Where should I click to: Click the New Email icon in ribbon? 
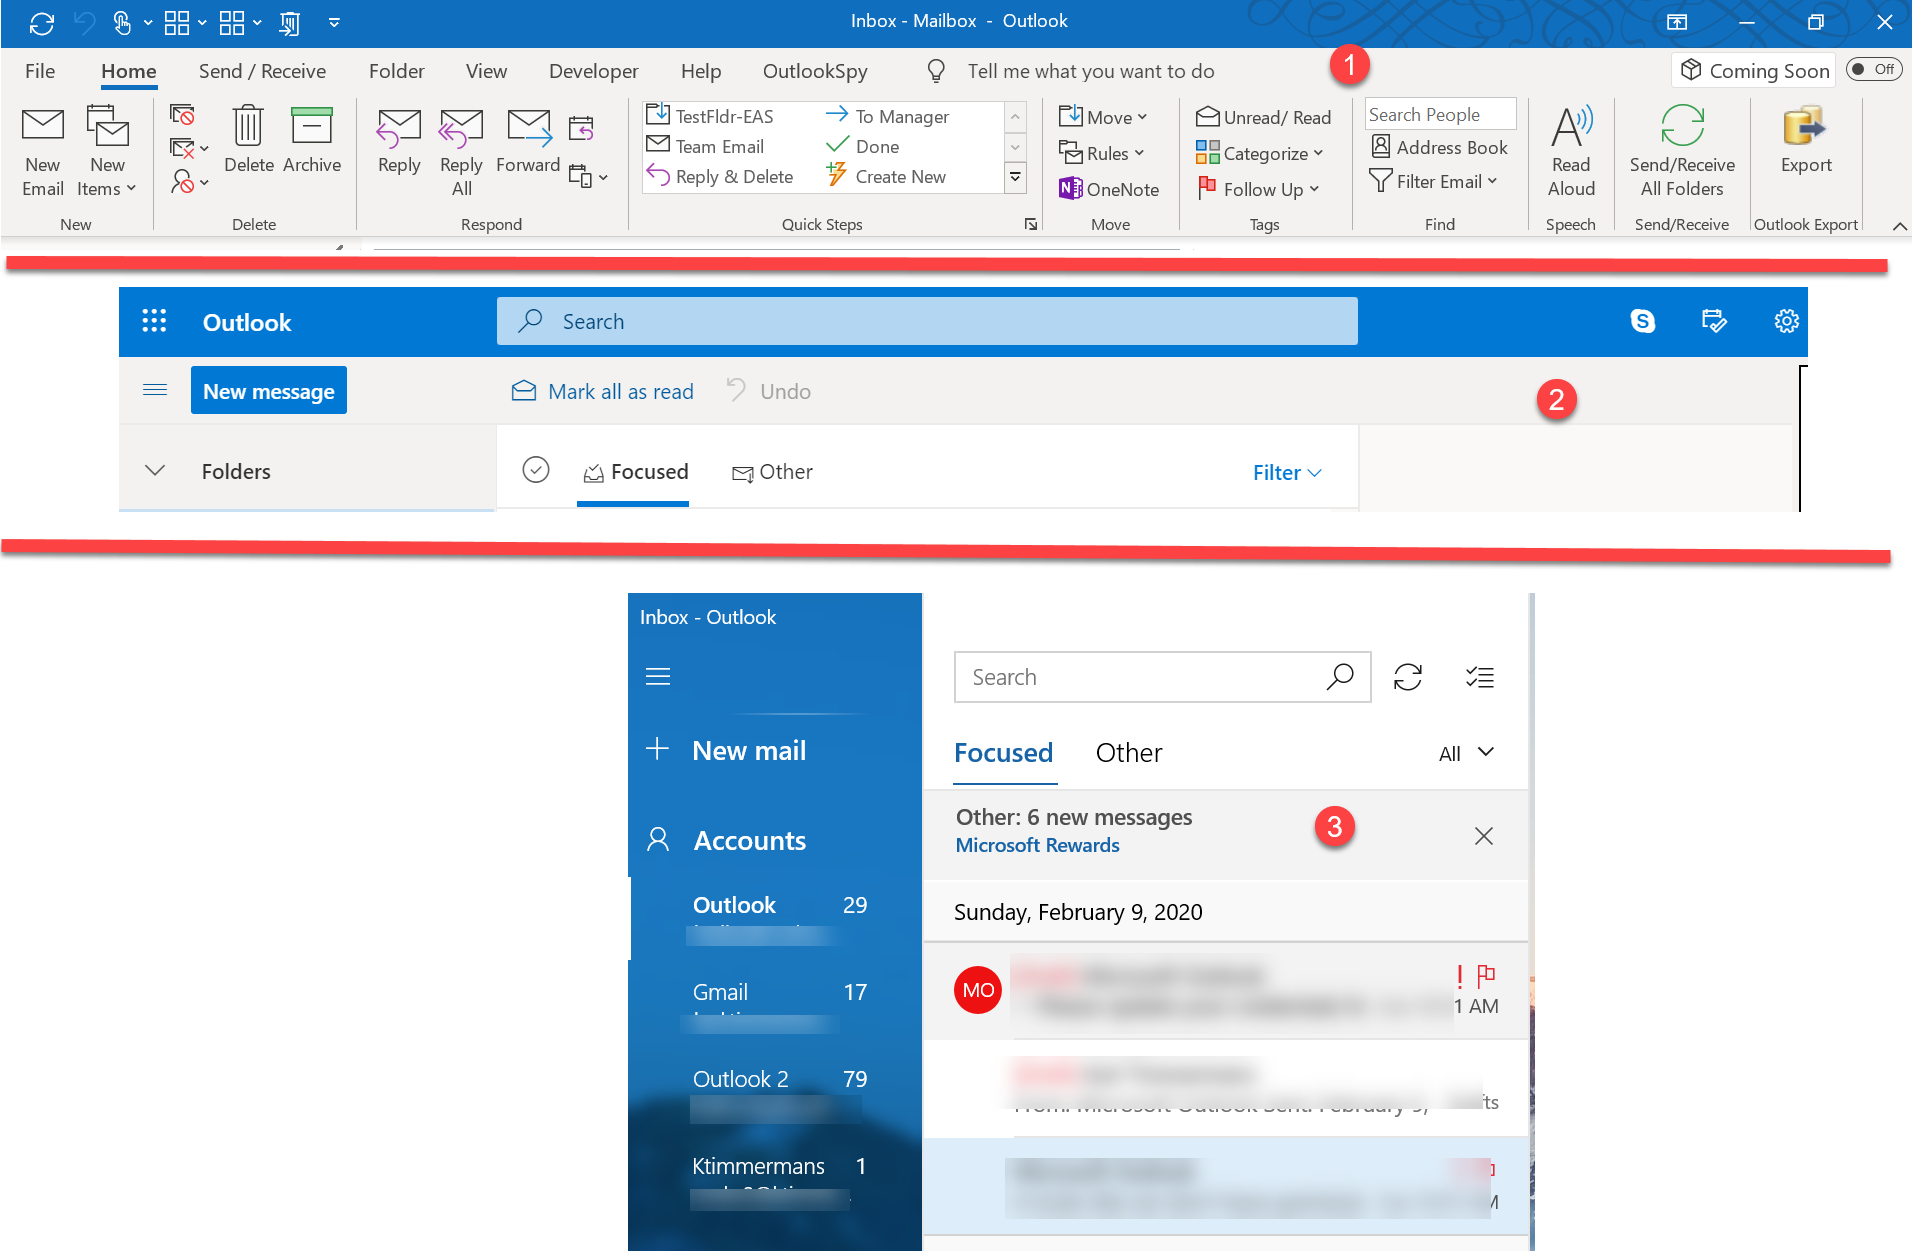click(x=43, y=152)
